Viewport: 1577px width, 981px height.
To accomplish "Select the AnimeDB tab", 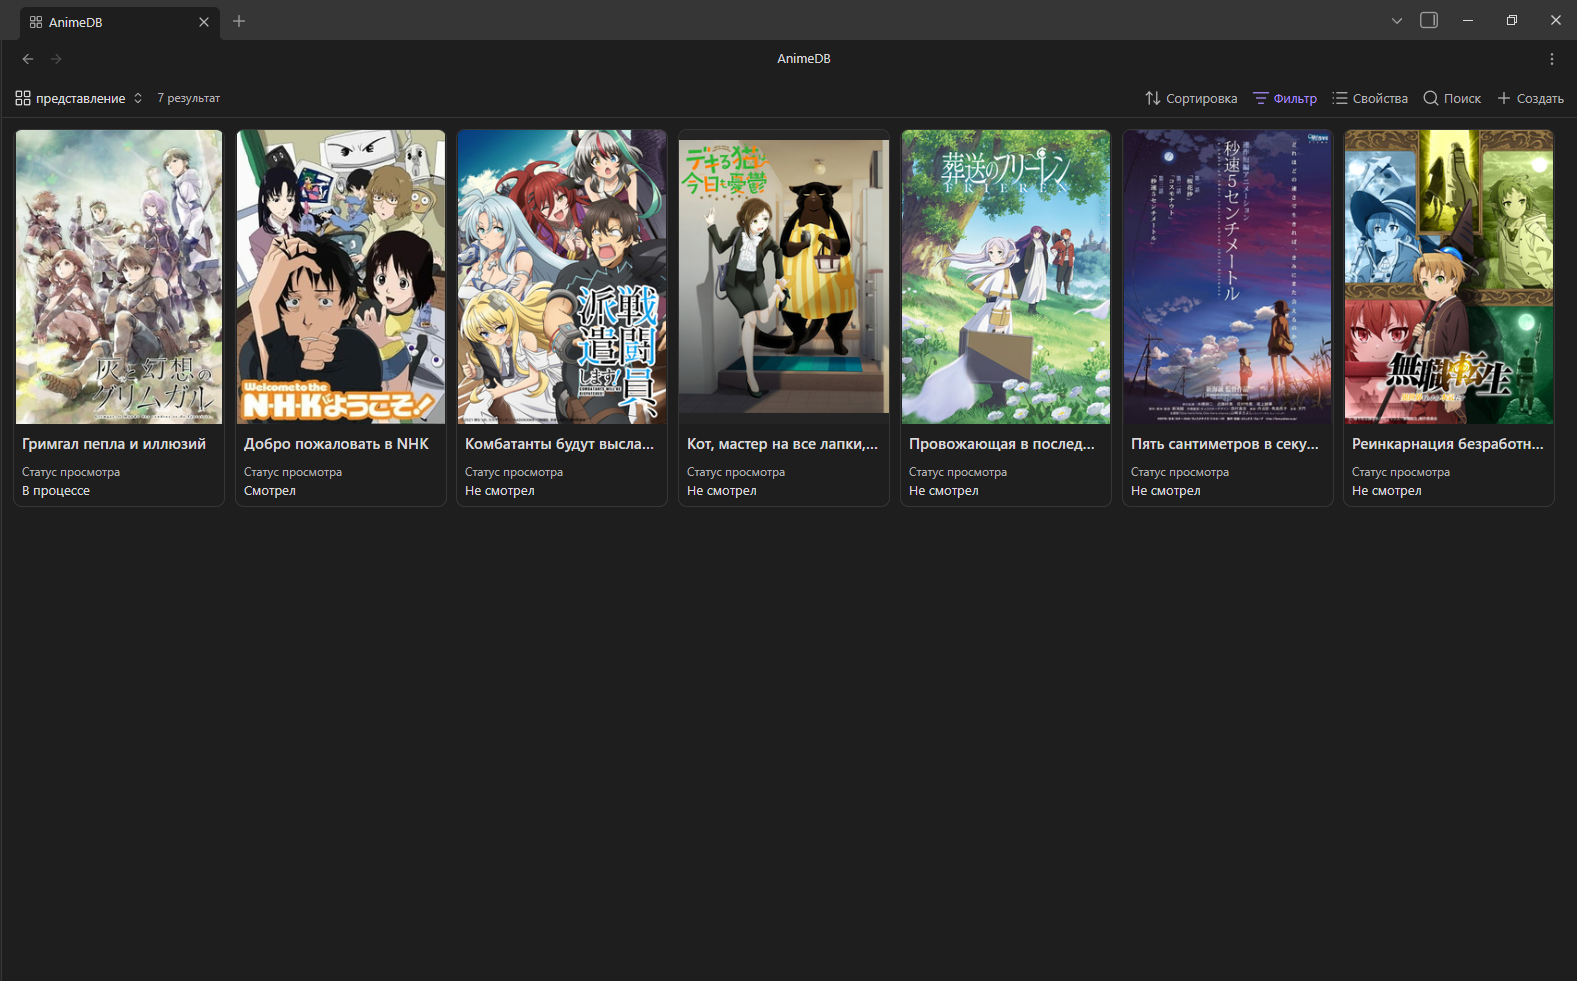I will tap(119, 22).
